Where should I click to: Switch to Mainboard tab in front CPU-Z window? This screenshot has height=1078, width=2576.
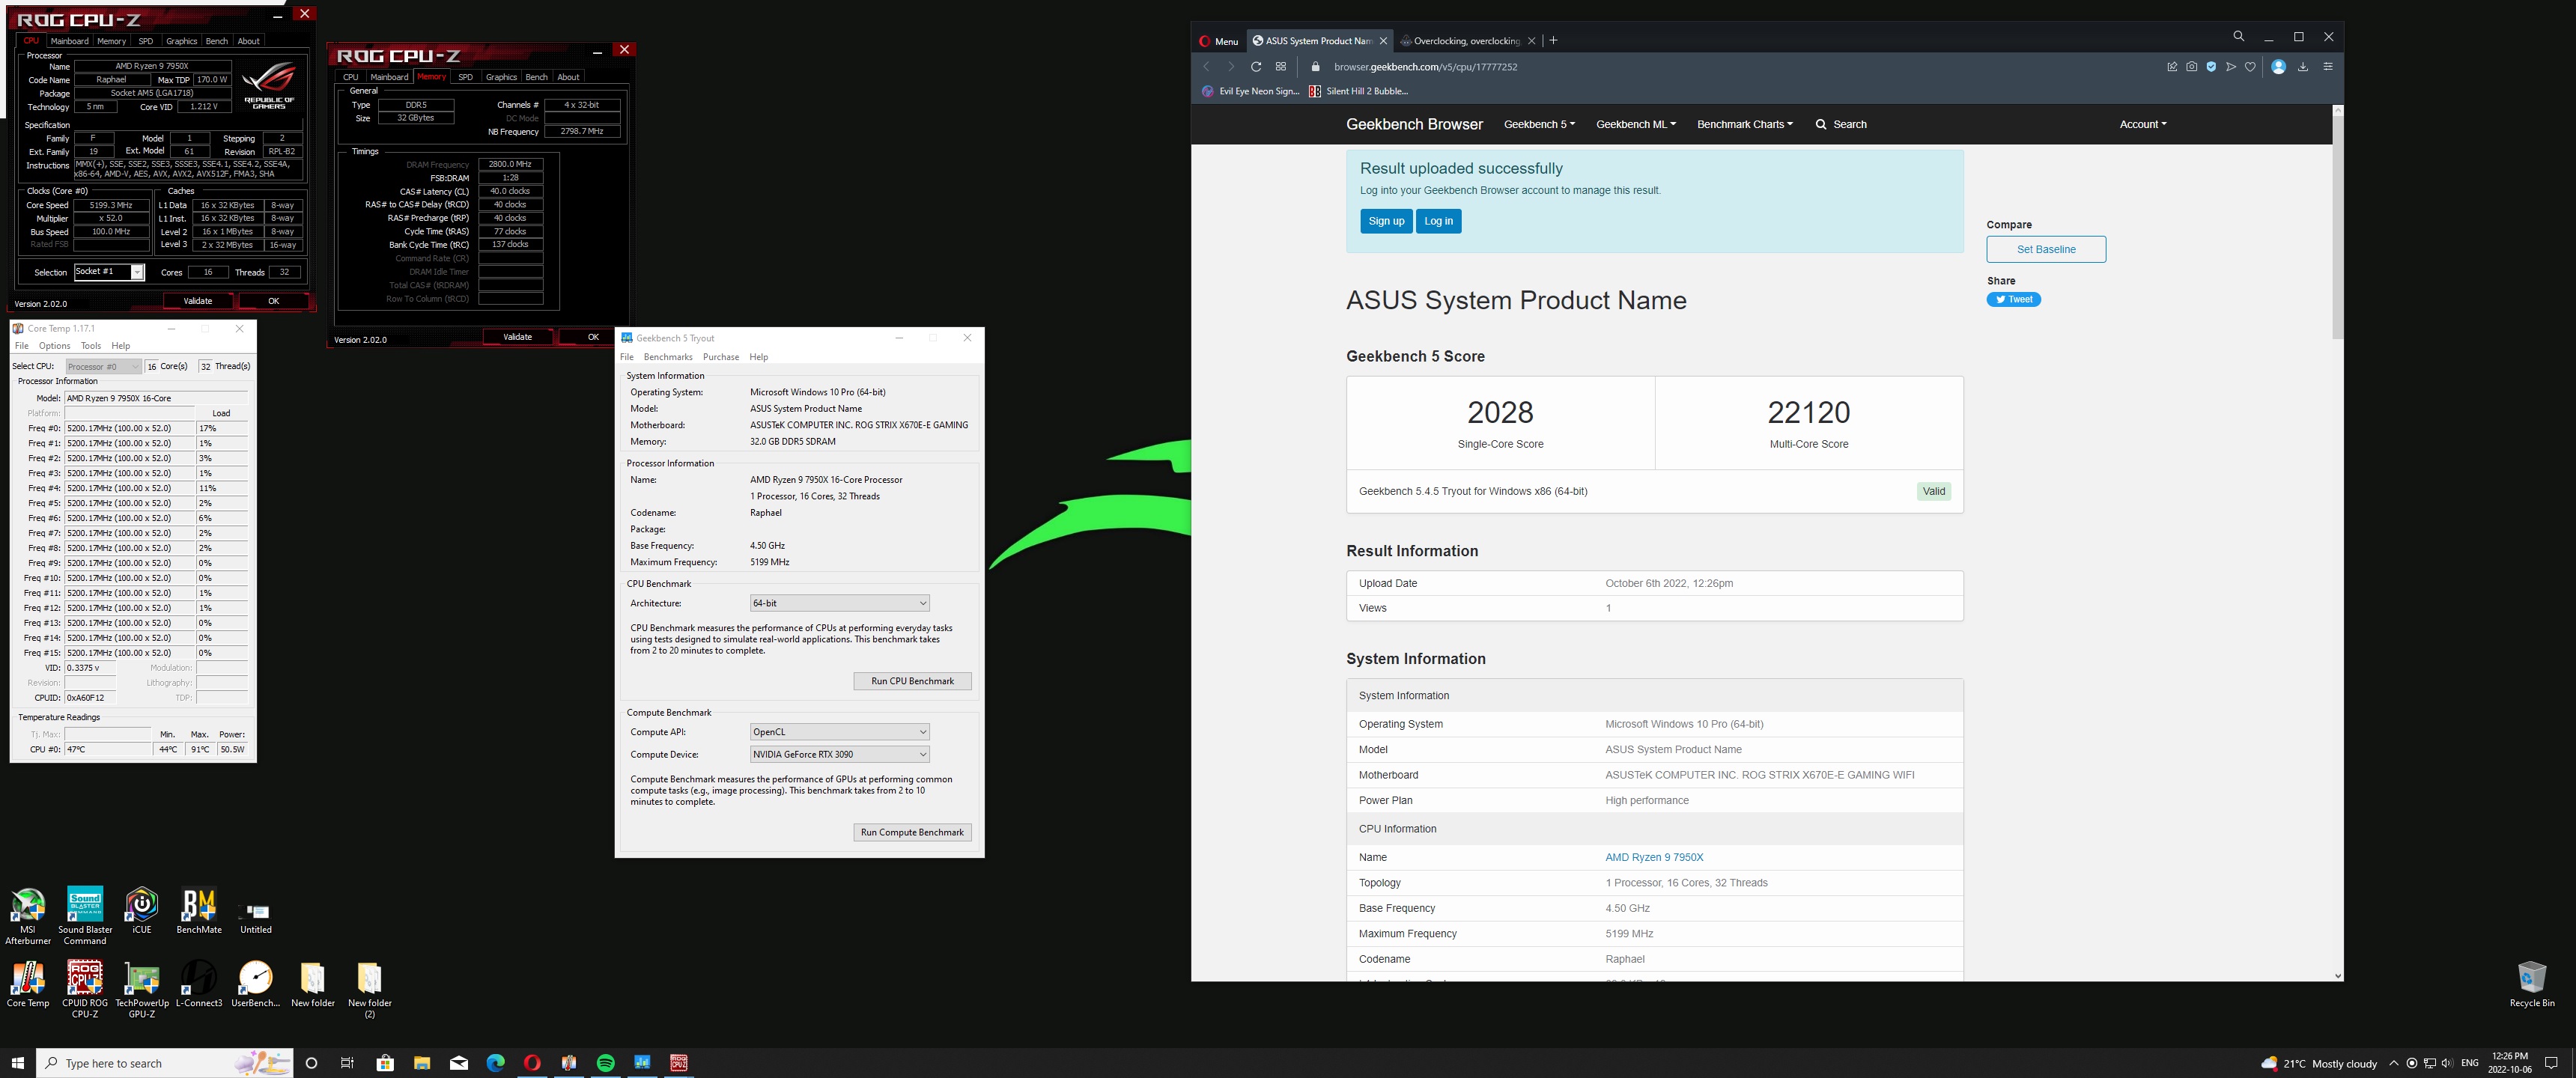pos(389,77)
